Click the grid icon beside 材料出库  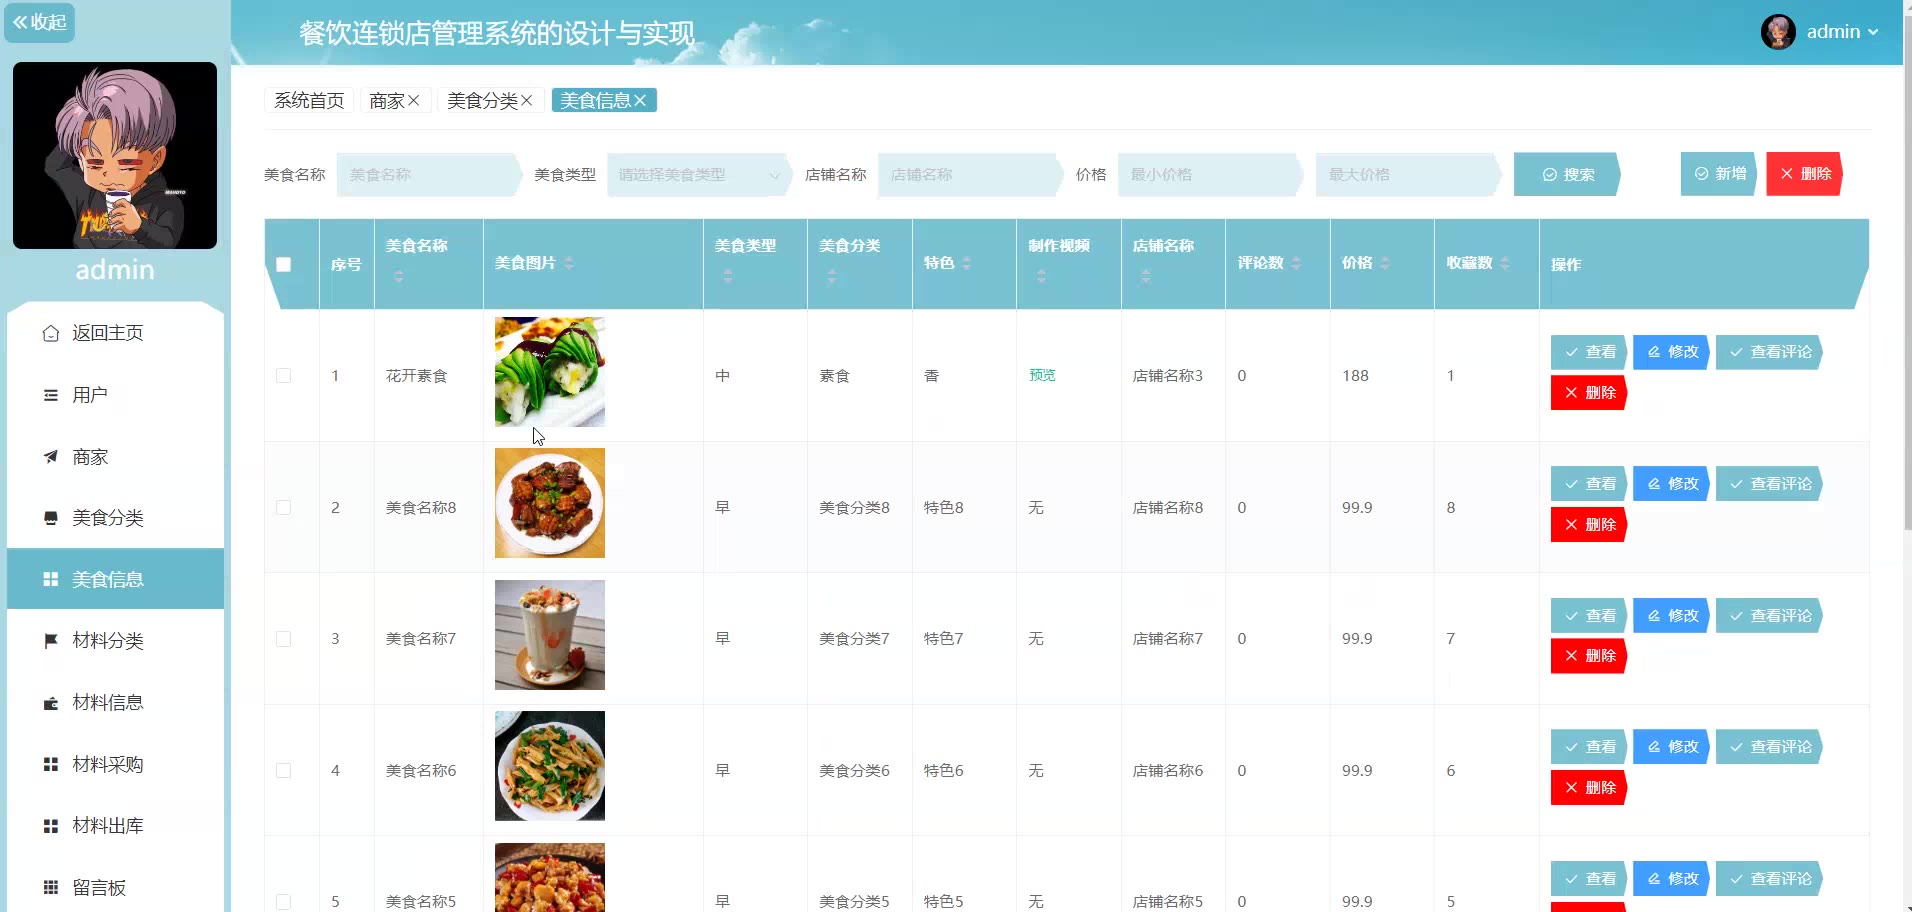tap(51, 826)
